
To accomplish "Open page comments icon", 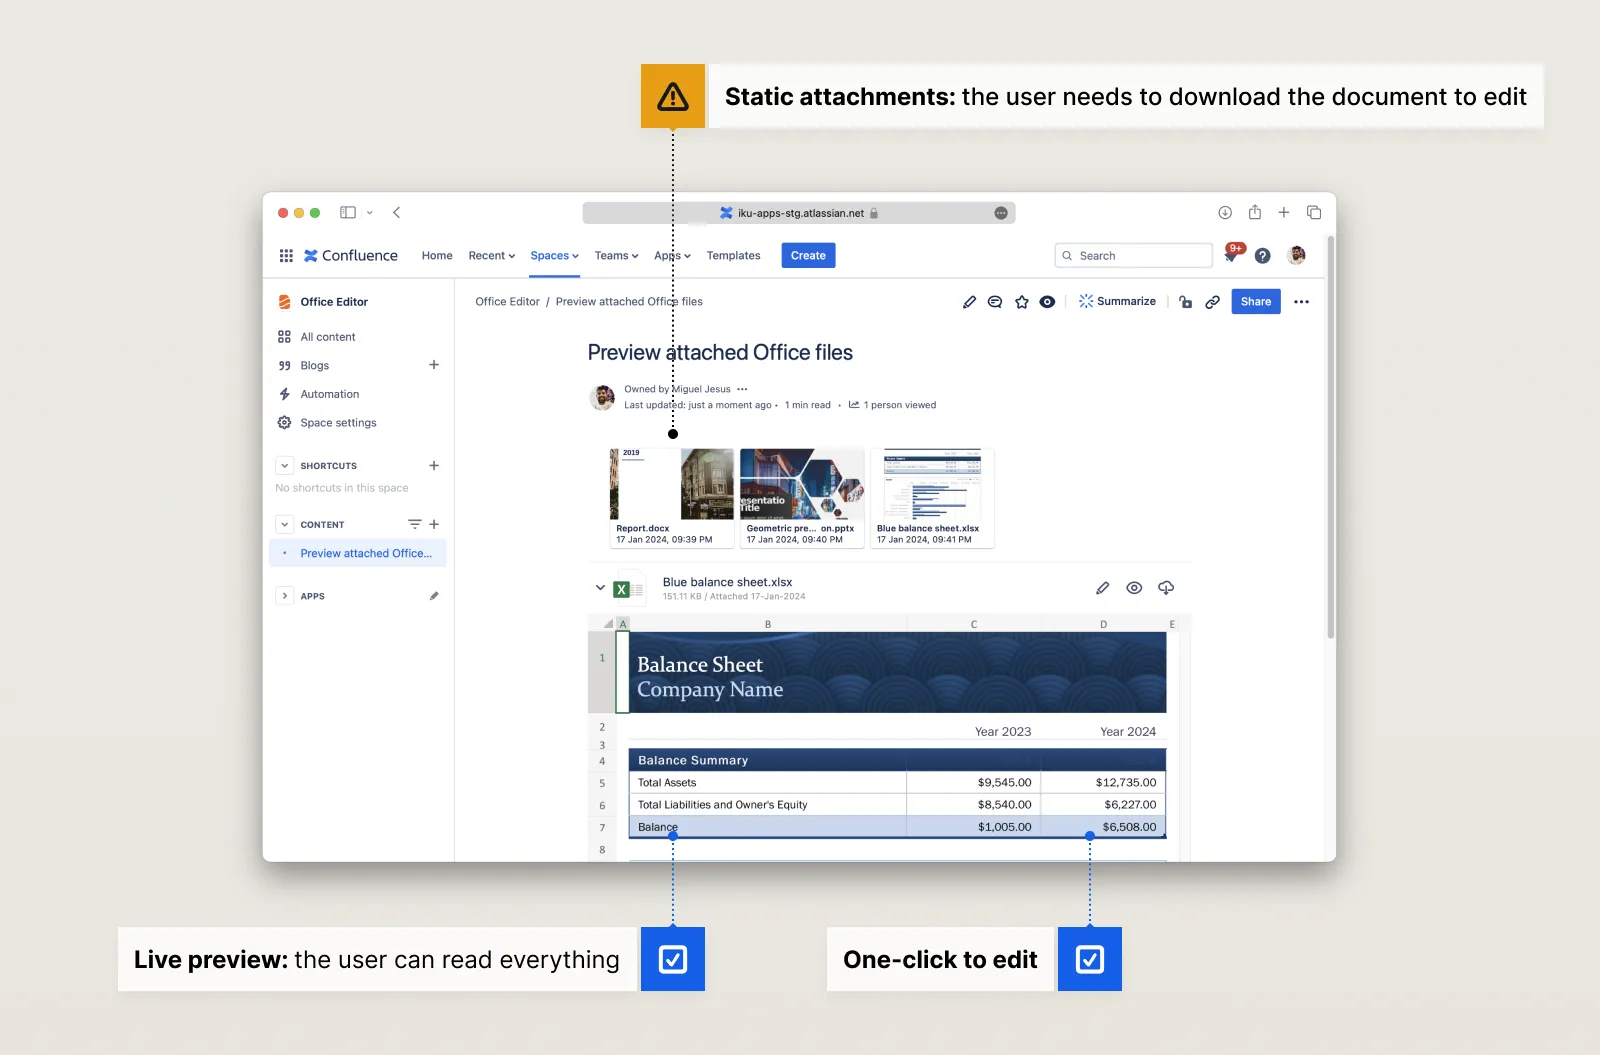I will click(995, 302).
